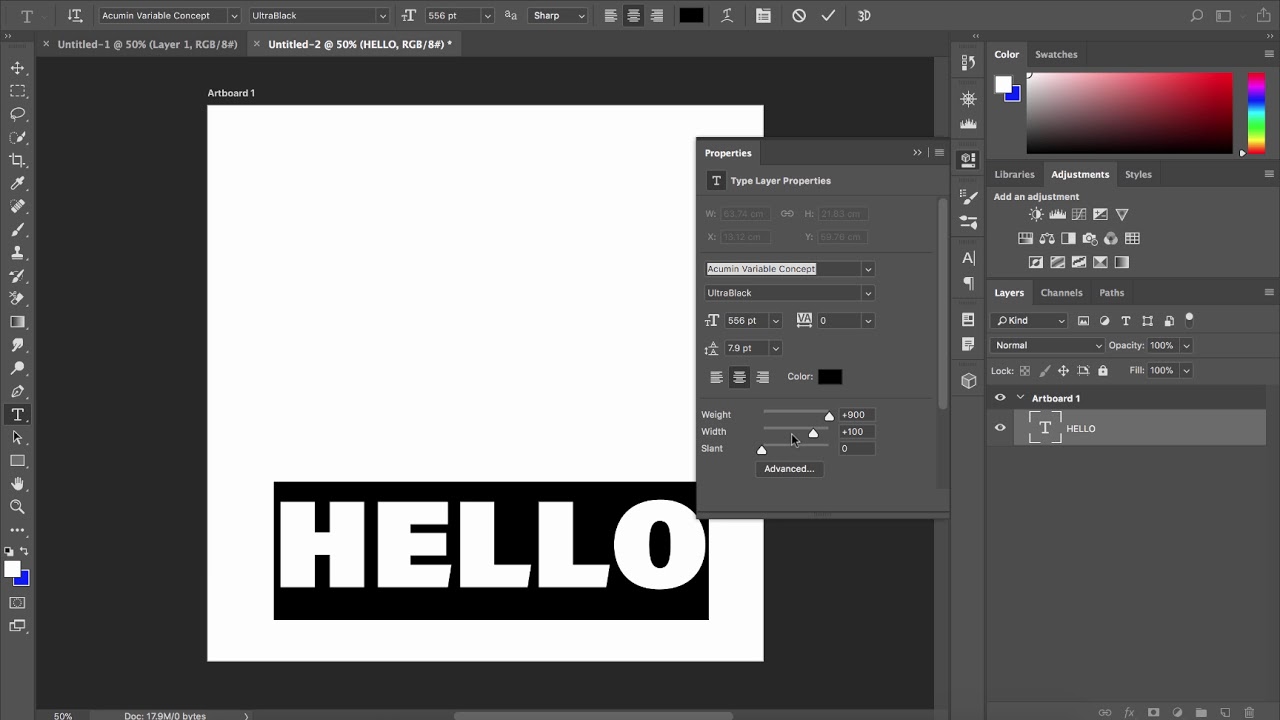Add a Color Balance adjustment
The height and width of the screenshot is (720, 1280).
[1047, 238]
